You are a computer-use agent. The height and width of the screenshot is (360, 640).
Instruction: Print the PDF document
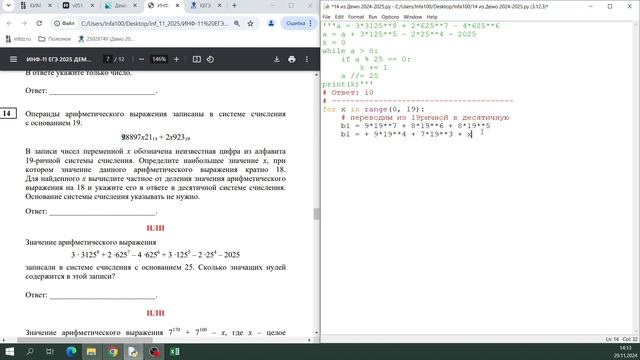point(291,59)
